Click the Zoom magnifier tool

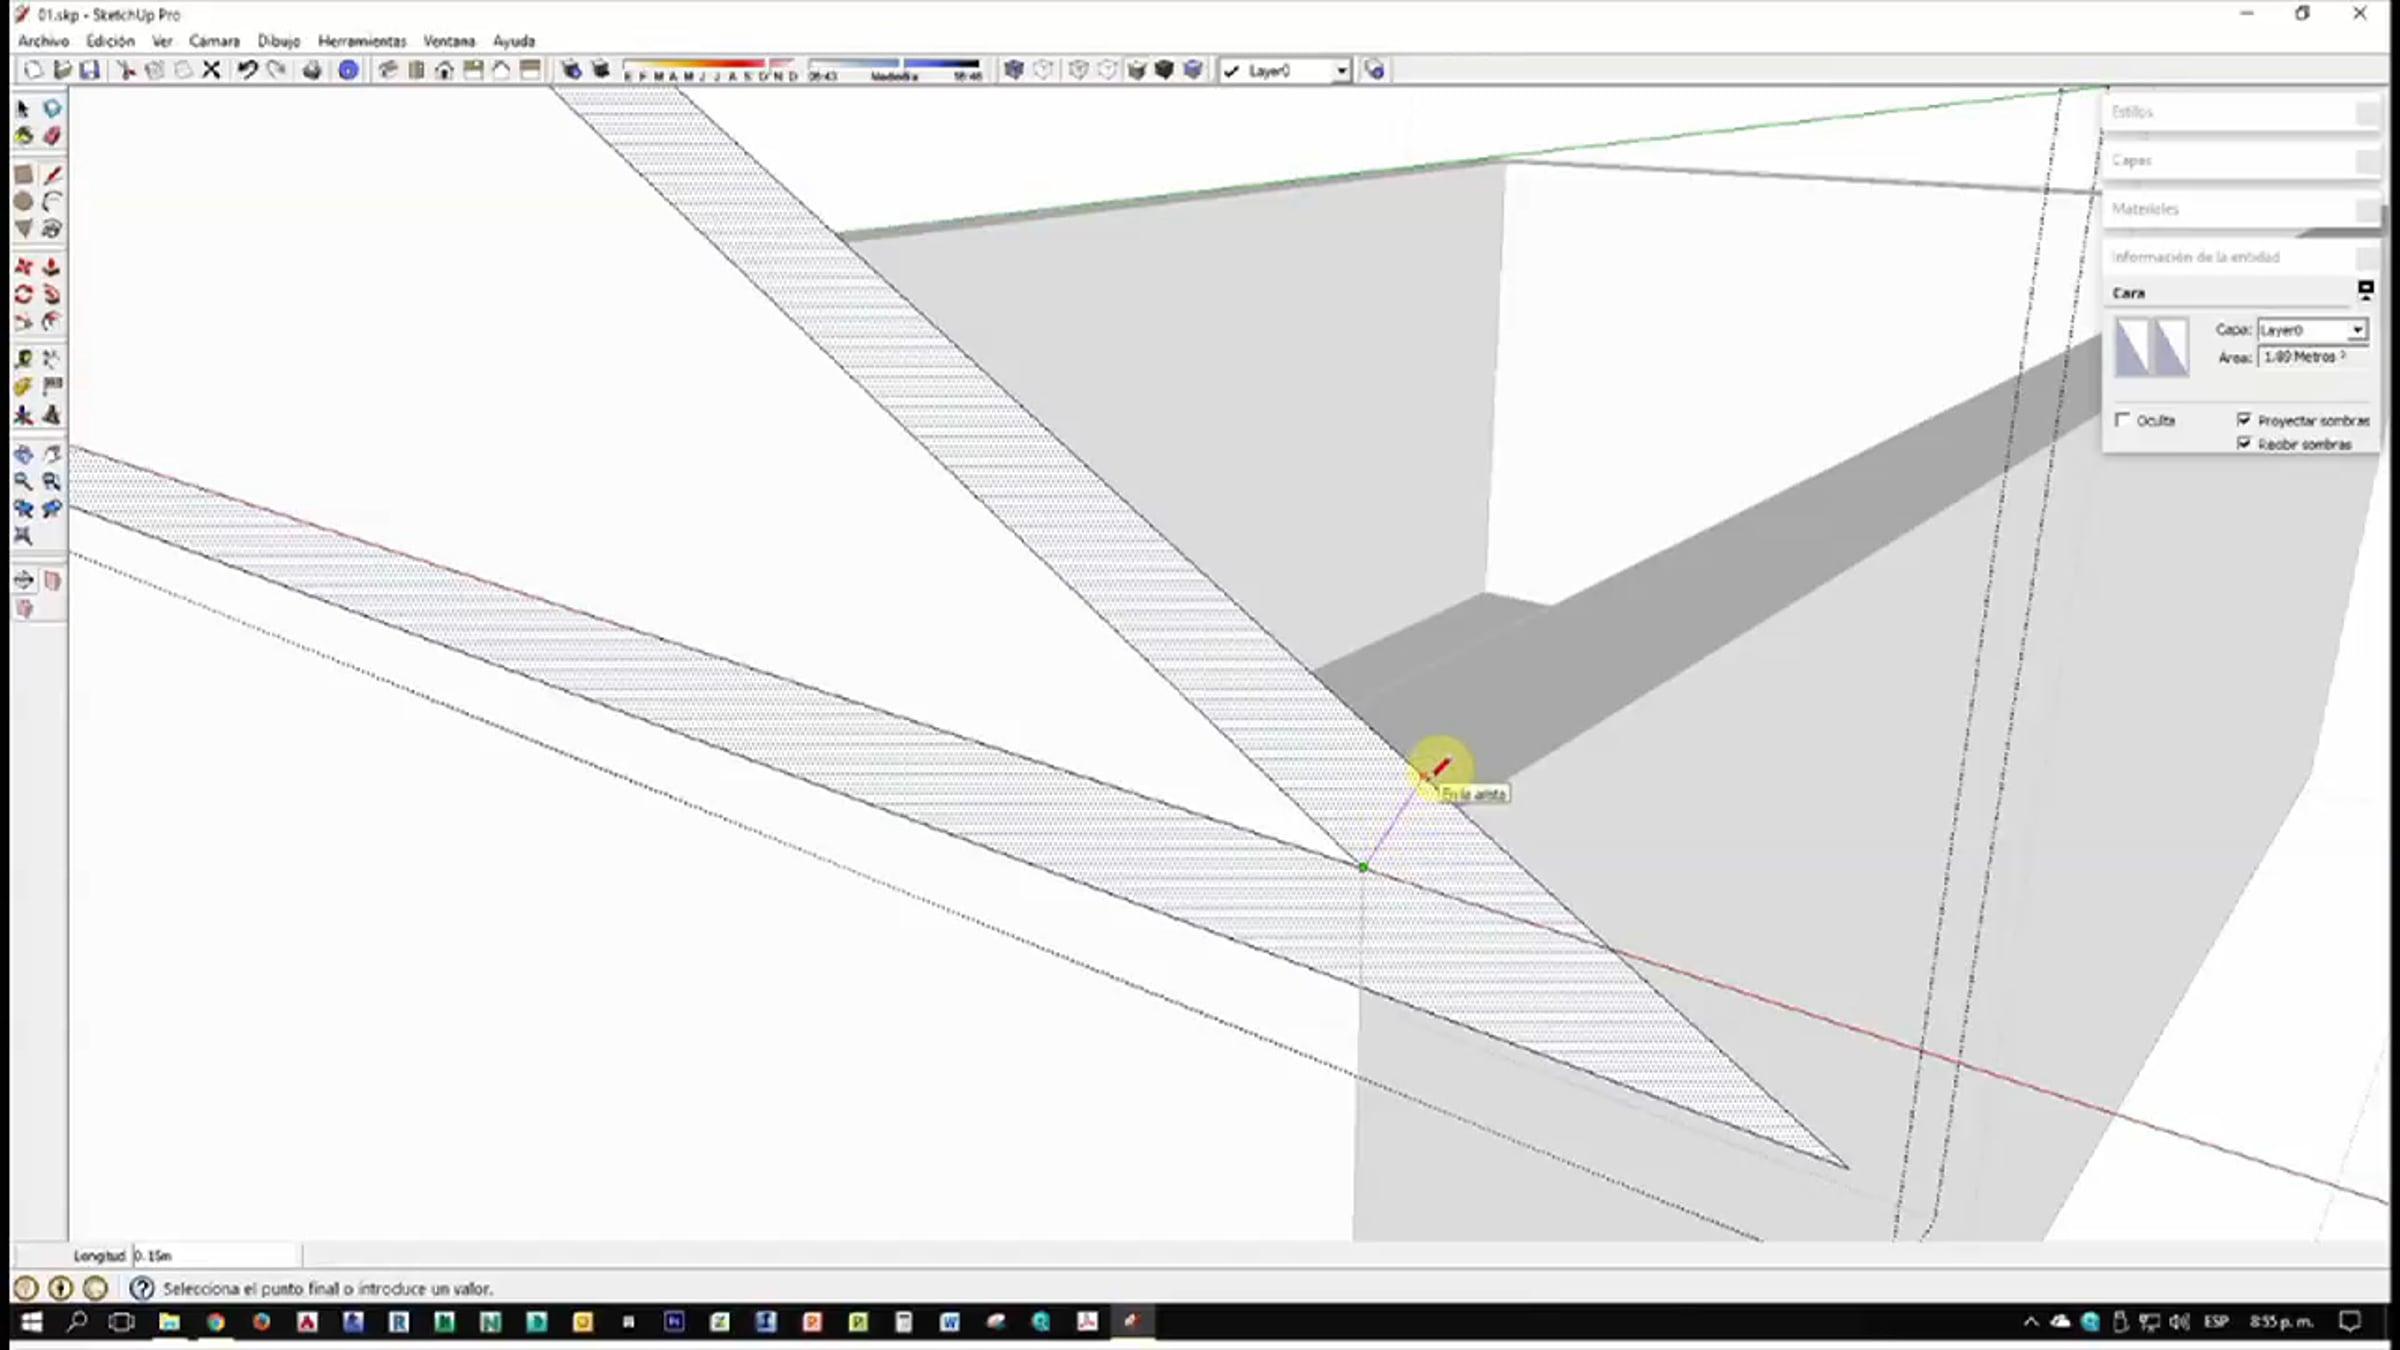click(x=24, y=482)
